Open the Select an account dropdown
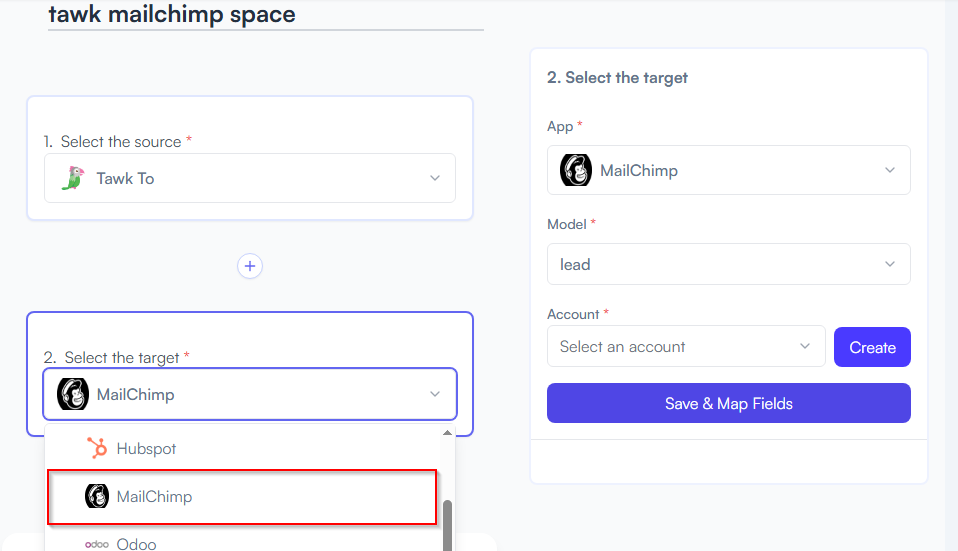 (x=686, y=346)
